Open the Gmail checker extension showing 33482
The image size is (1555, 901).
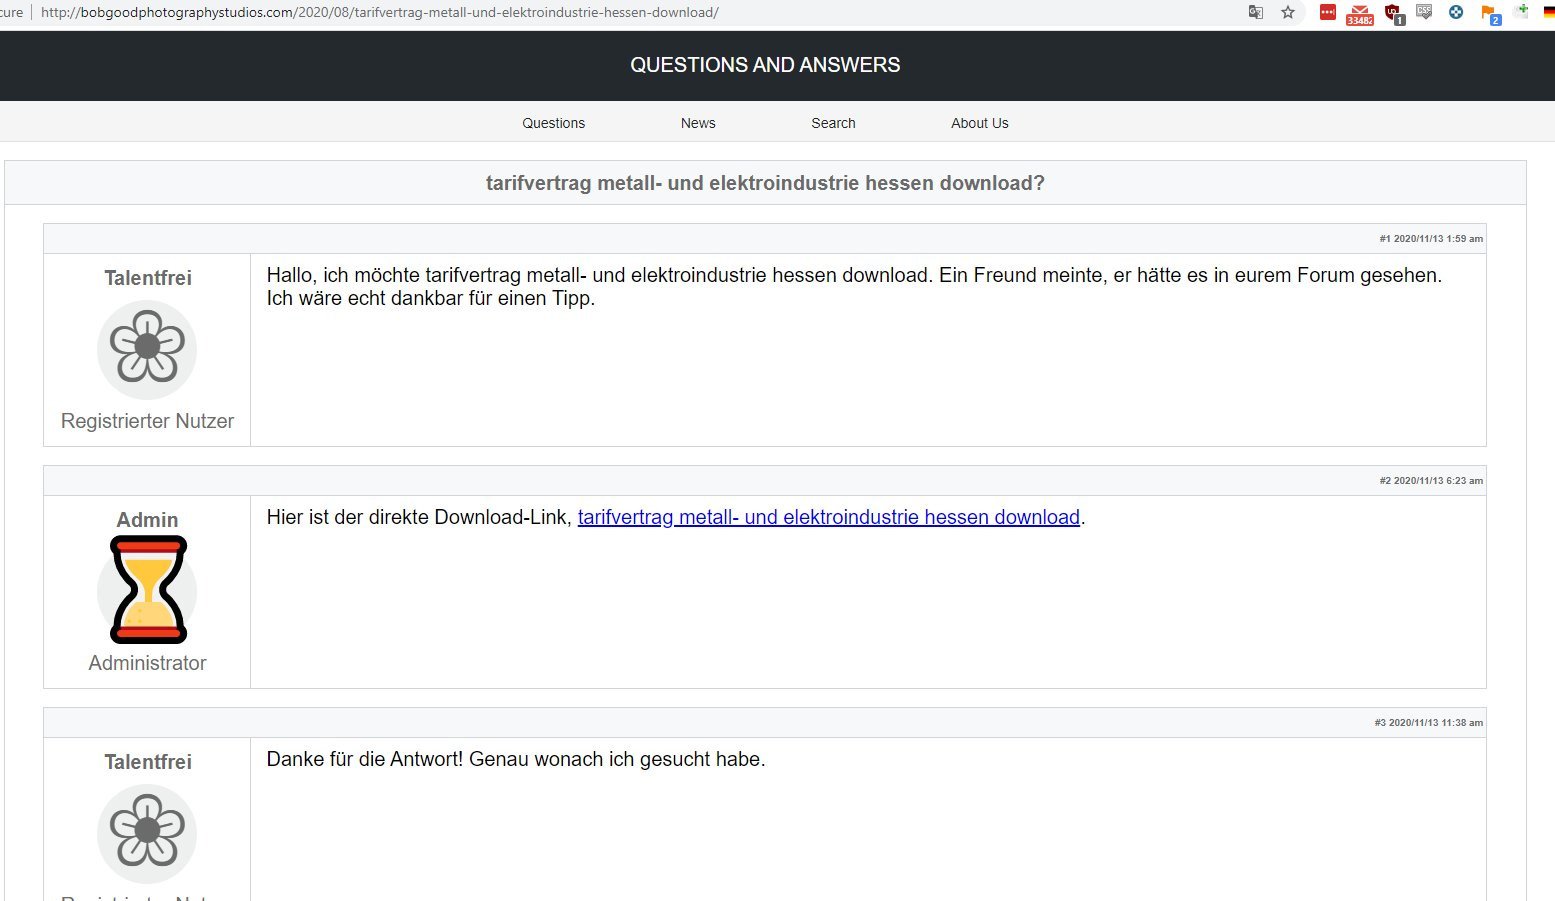(1359, 13)
